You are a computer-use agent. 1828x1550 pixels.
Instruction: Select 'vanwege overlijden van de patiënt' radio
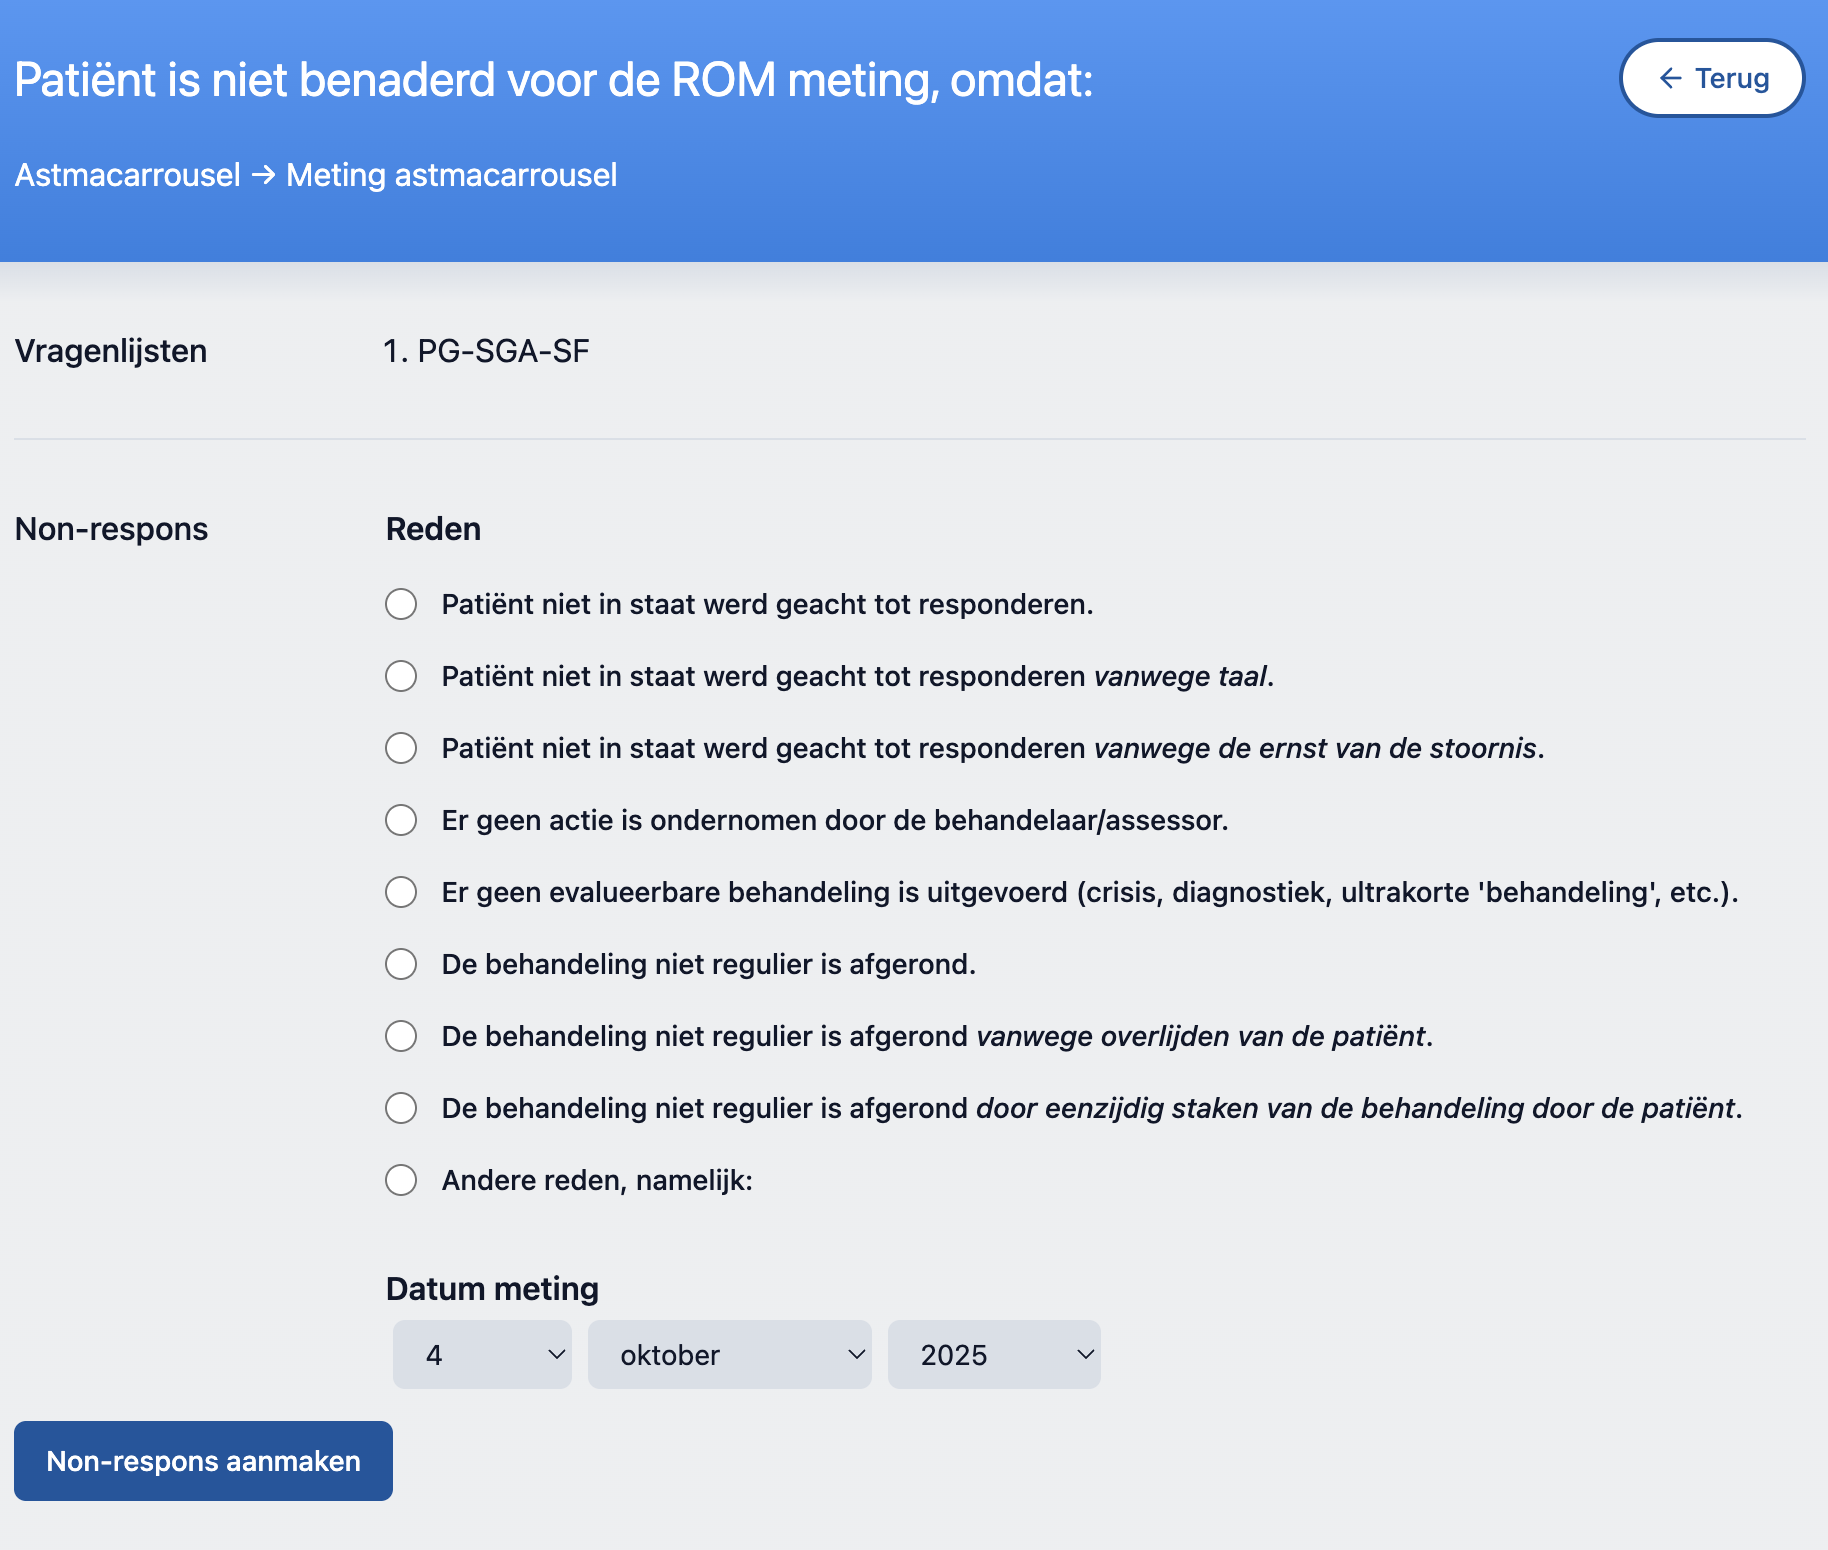pyautogui.click(x=401, y=1036)
